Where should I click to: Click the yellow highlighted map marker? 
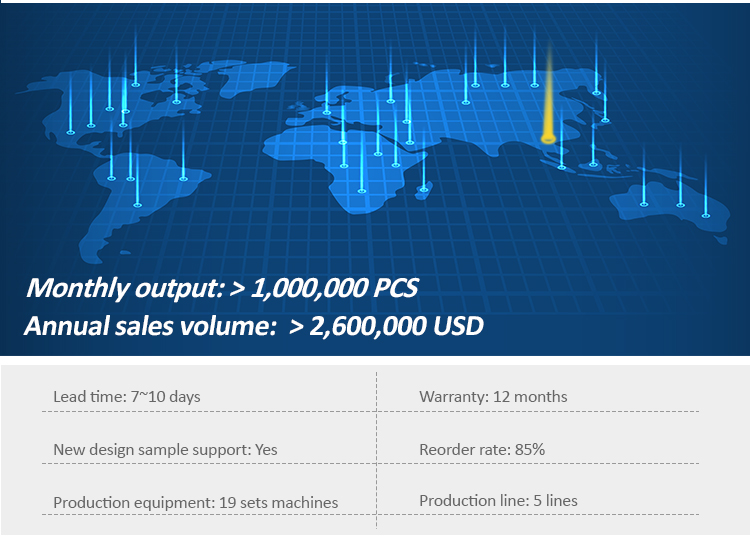click(x=547, y=137)
